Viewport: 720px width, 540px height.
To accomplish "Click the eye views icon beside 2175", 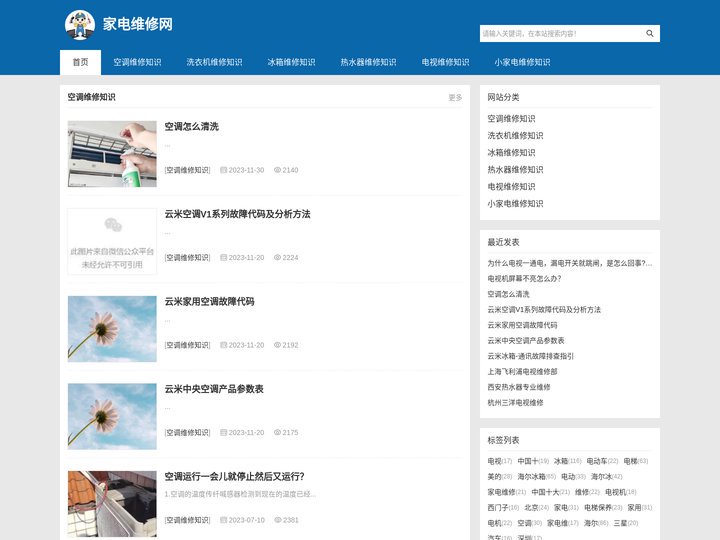I will (277, 432).
